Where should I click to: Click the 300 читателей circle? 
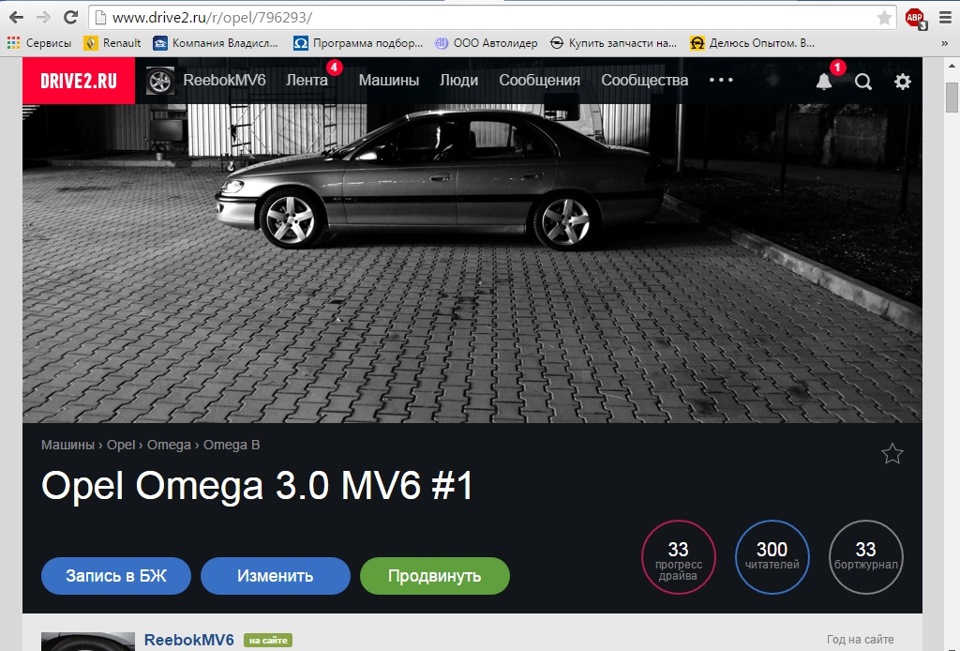point(772,557)
